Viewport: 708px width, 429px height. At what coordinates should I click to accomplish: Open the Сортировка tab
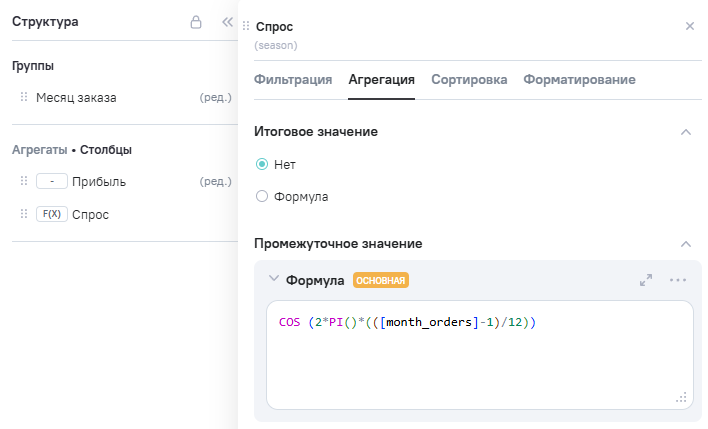click(469, 80)
